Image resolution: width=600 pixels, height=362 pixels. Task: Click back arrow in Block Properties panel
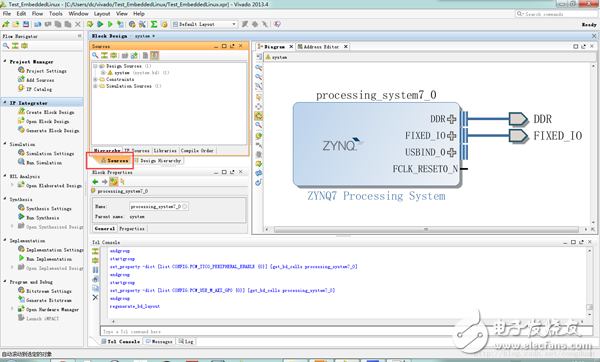tap(95, 181)
